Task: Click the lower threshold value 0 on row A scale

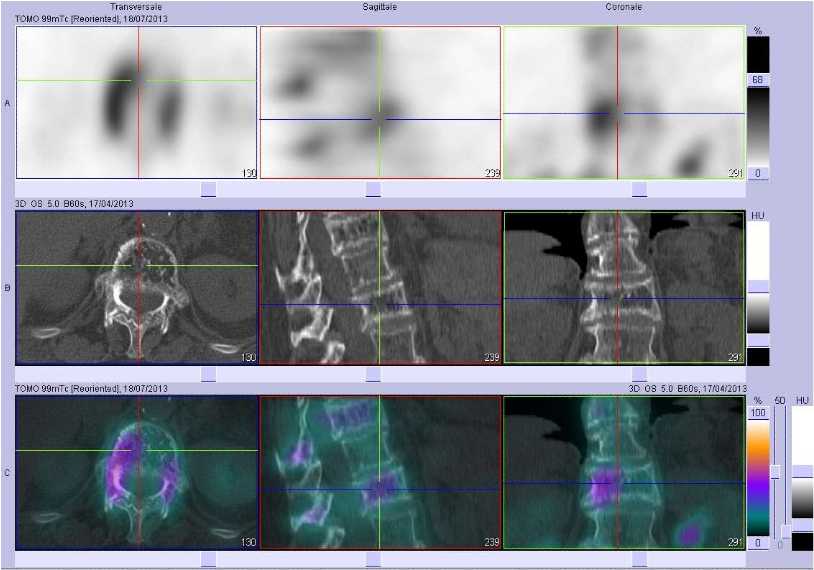Action: click(758, 173)
